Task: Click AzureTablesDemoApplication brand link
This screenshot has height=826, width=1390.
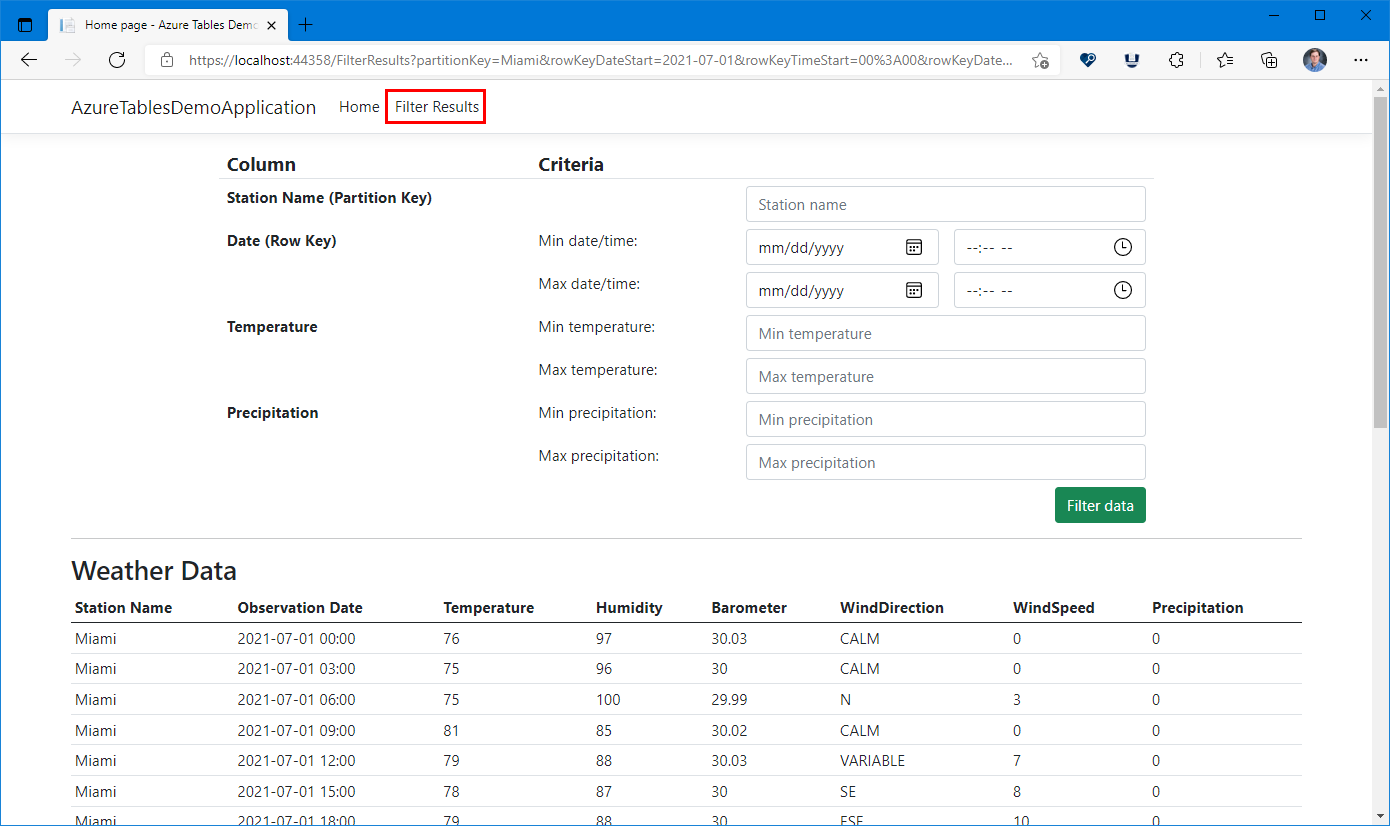Action: (193, 108)
